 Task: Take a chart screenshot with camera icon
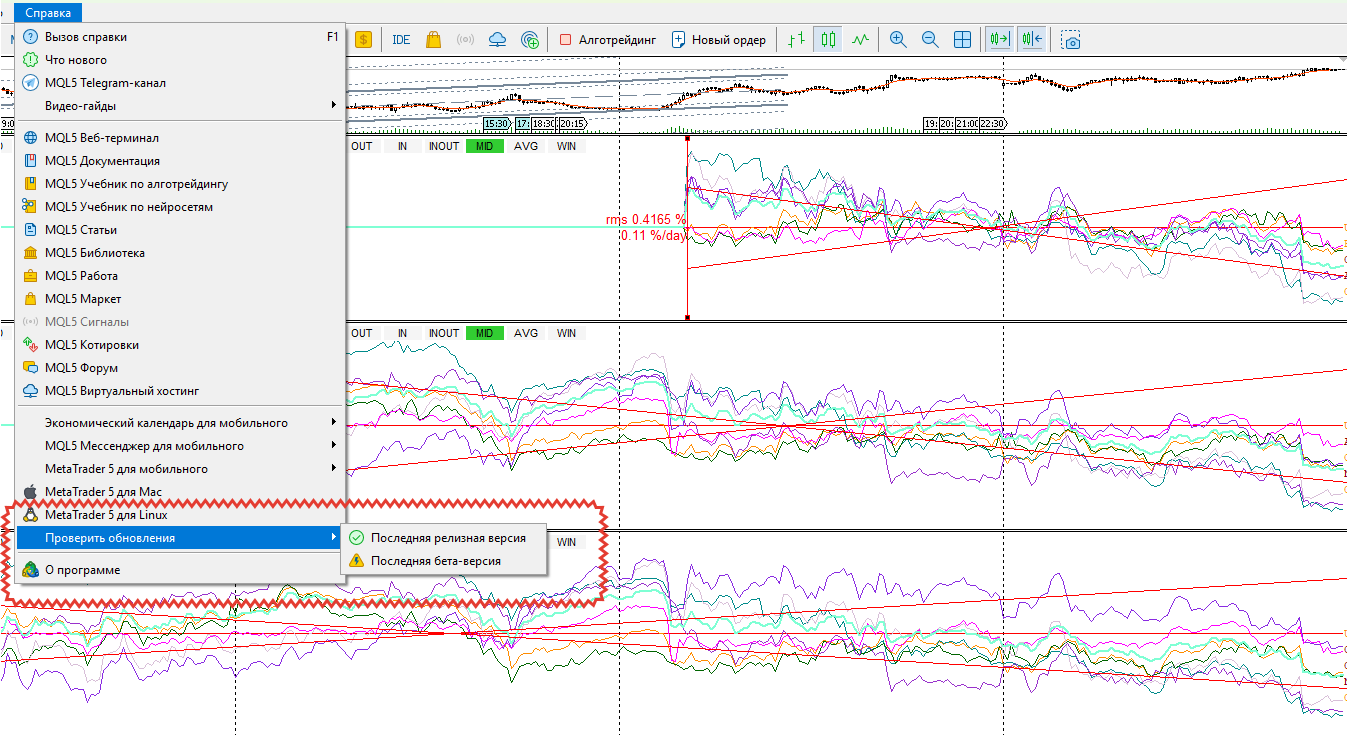1071,40
